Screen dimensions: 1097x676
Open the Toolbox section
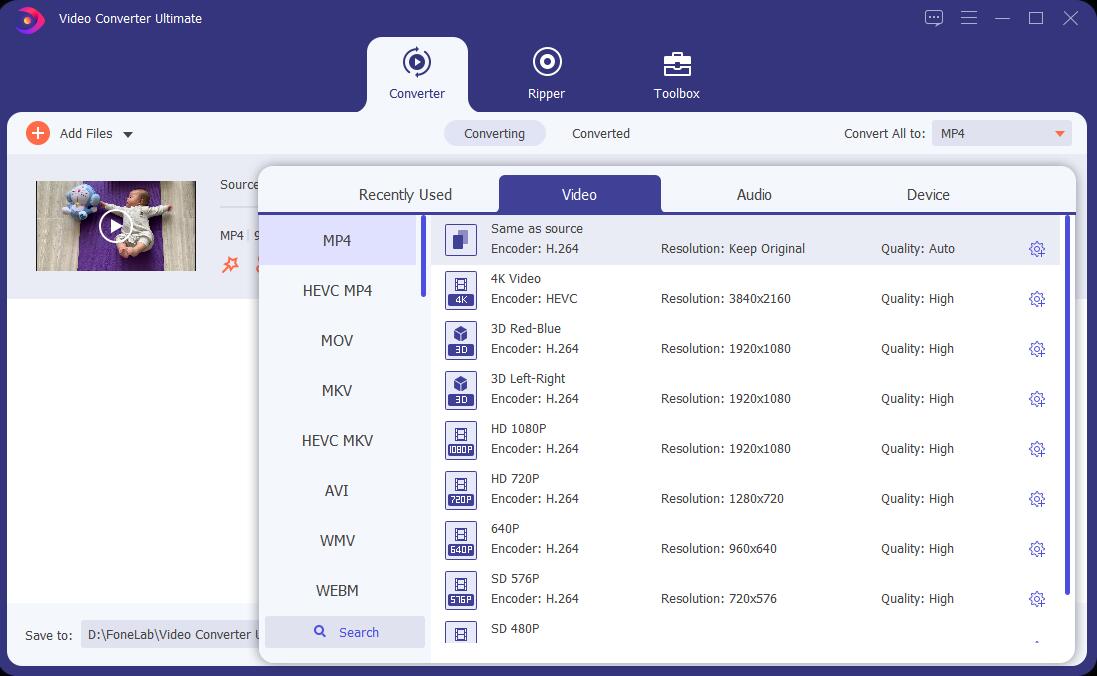[677, 75]
